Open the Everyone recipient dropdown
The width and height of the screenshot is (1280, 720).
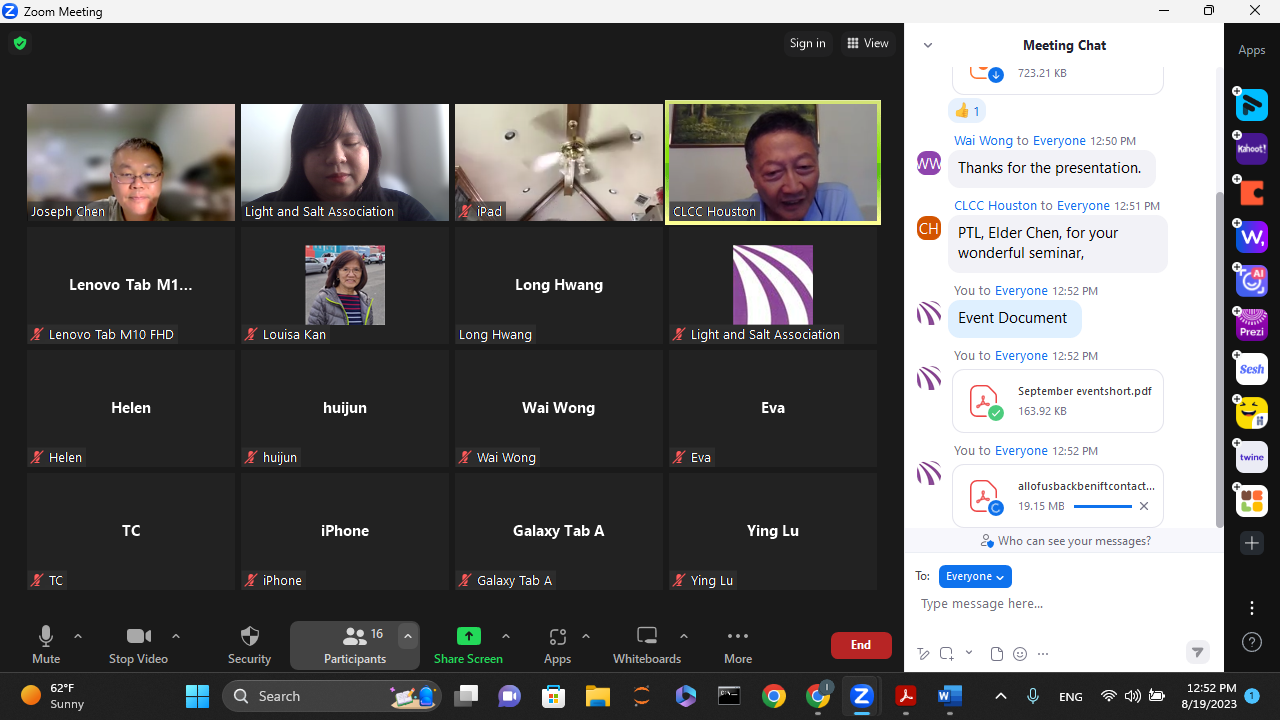tap(975, 577)
